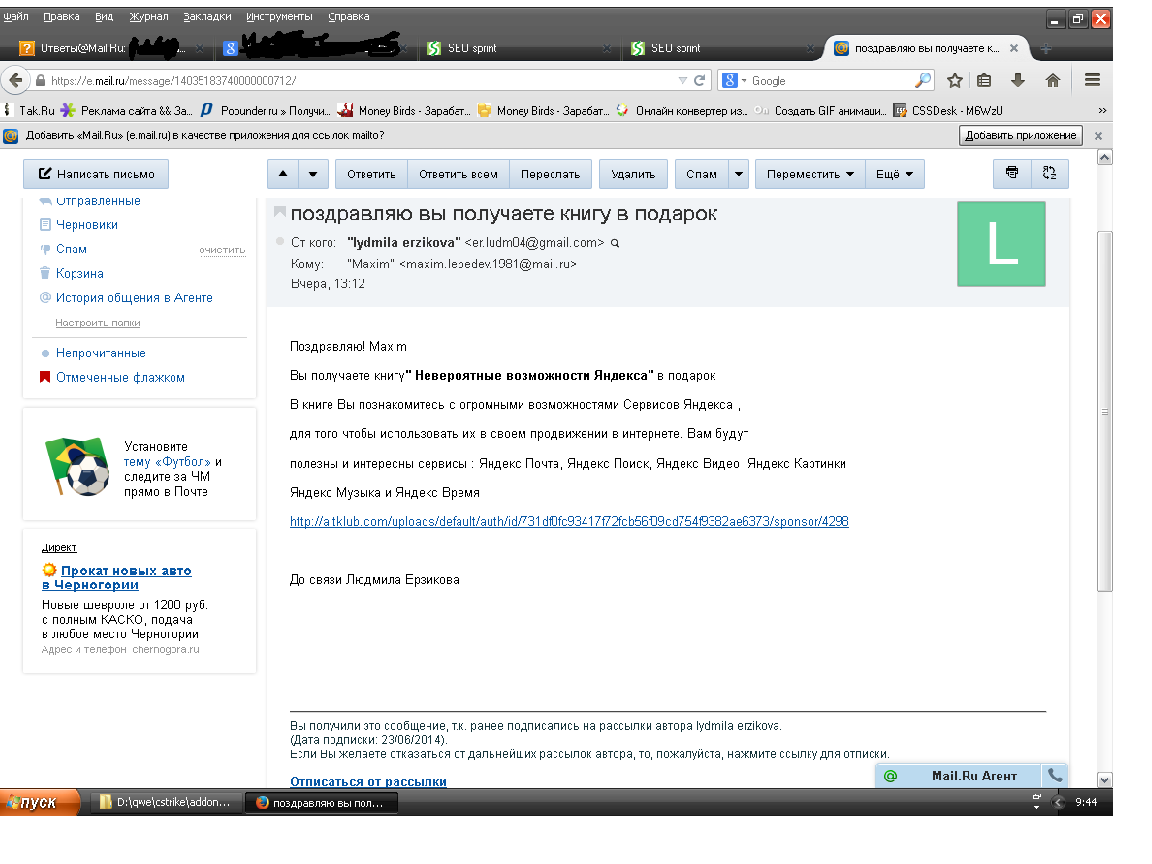Viewport: 1152px width, 864px height.
Task: Search messages from sender via the magnifier icon
Action: point(615,243)
